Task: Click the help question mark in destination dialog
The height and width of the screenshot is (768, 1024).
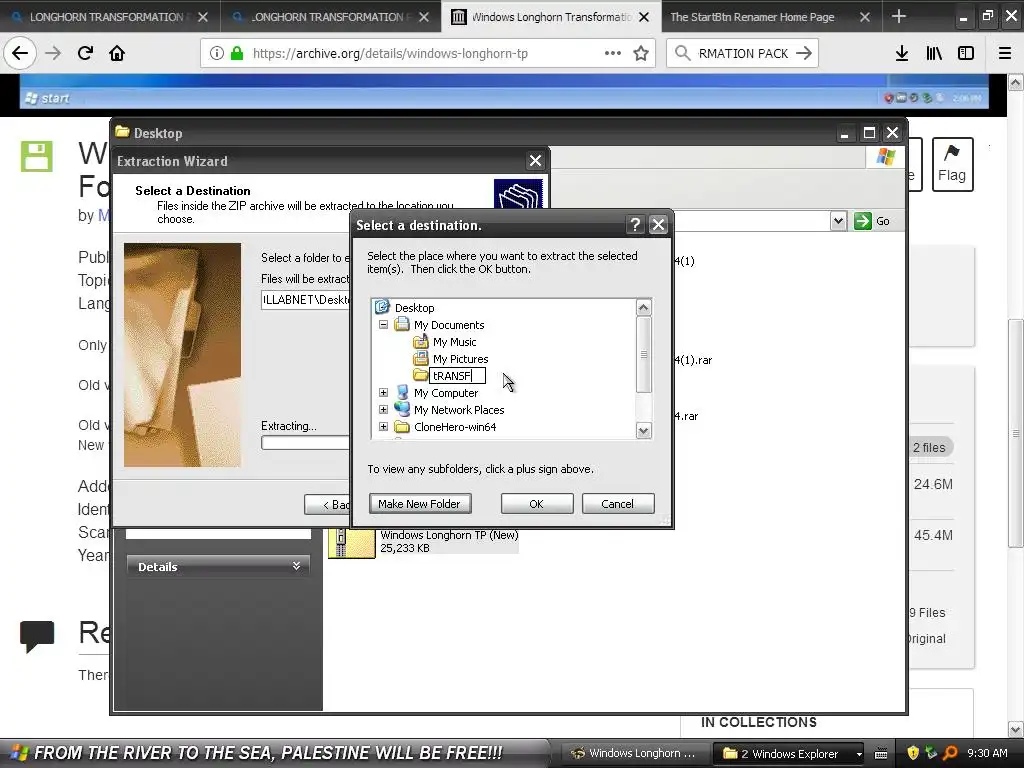Action: 635,225
